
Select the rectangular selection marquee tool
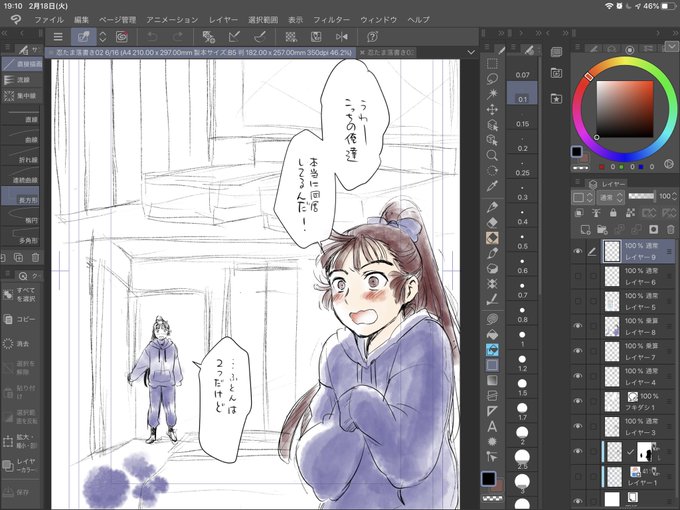pyautogui.click(x=492, y=64)
